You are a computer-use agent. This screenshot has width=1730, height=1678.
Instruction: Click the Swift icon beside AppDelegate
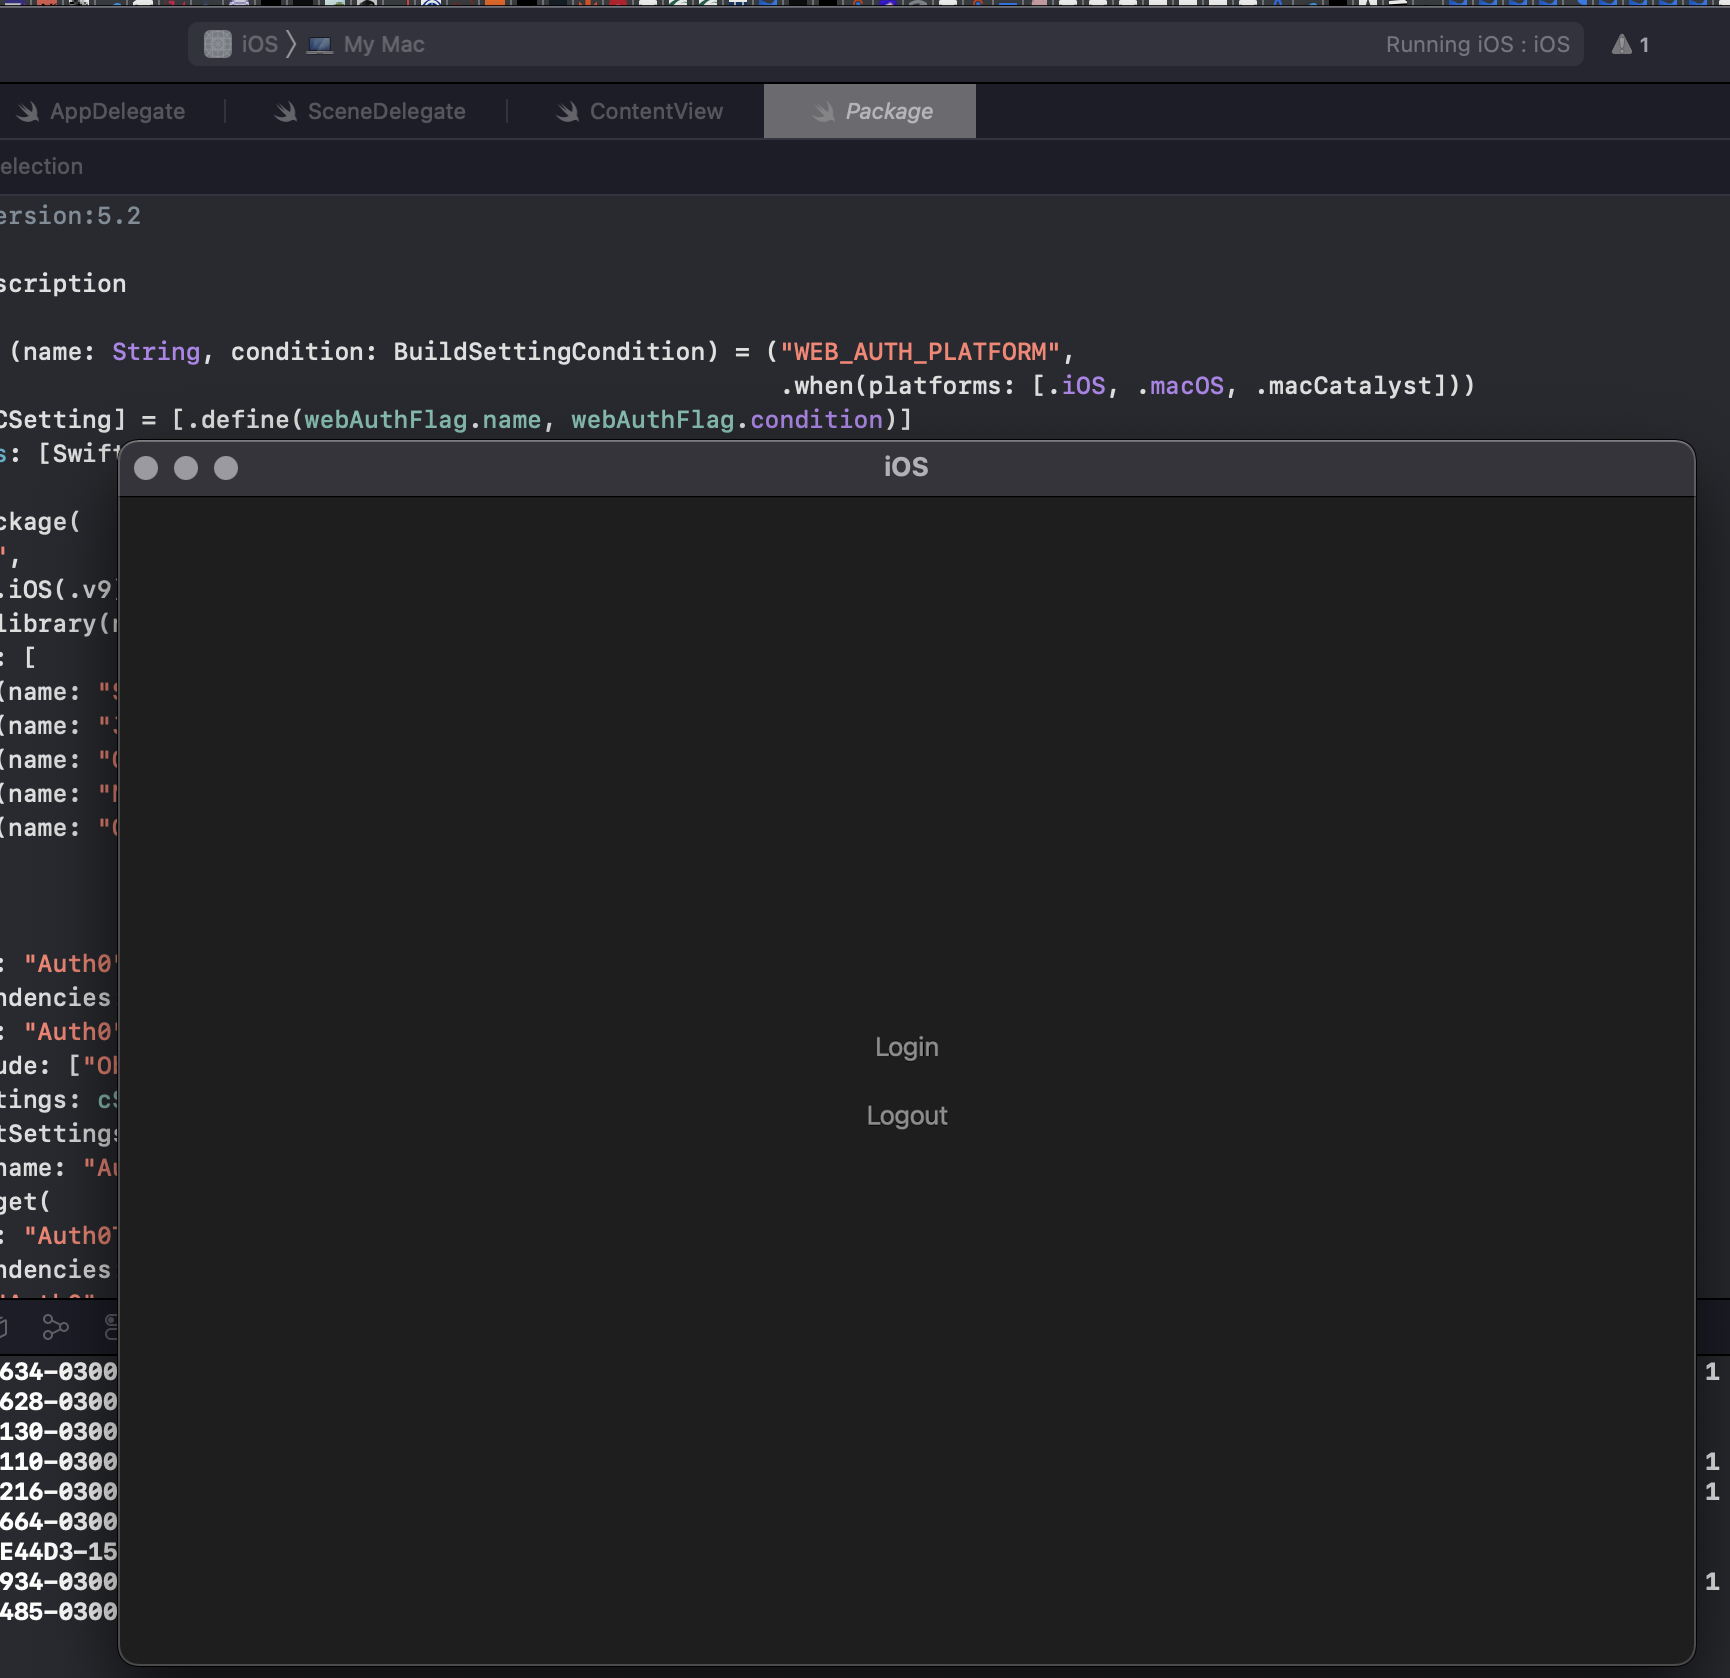click(26, 111)
